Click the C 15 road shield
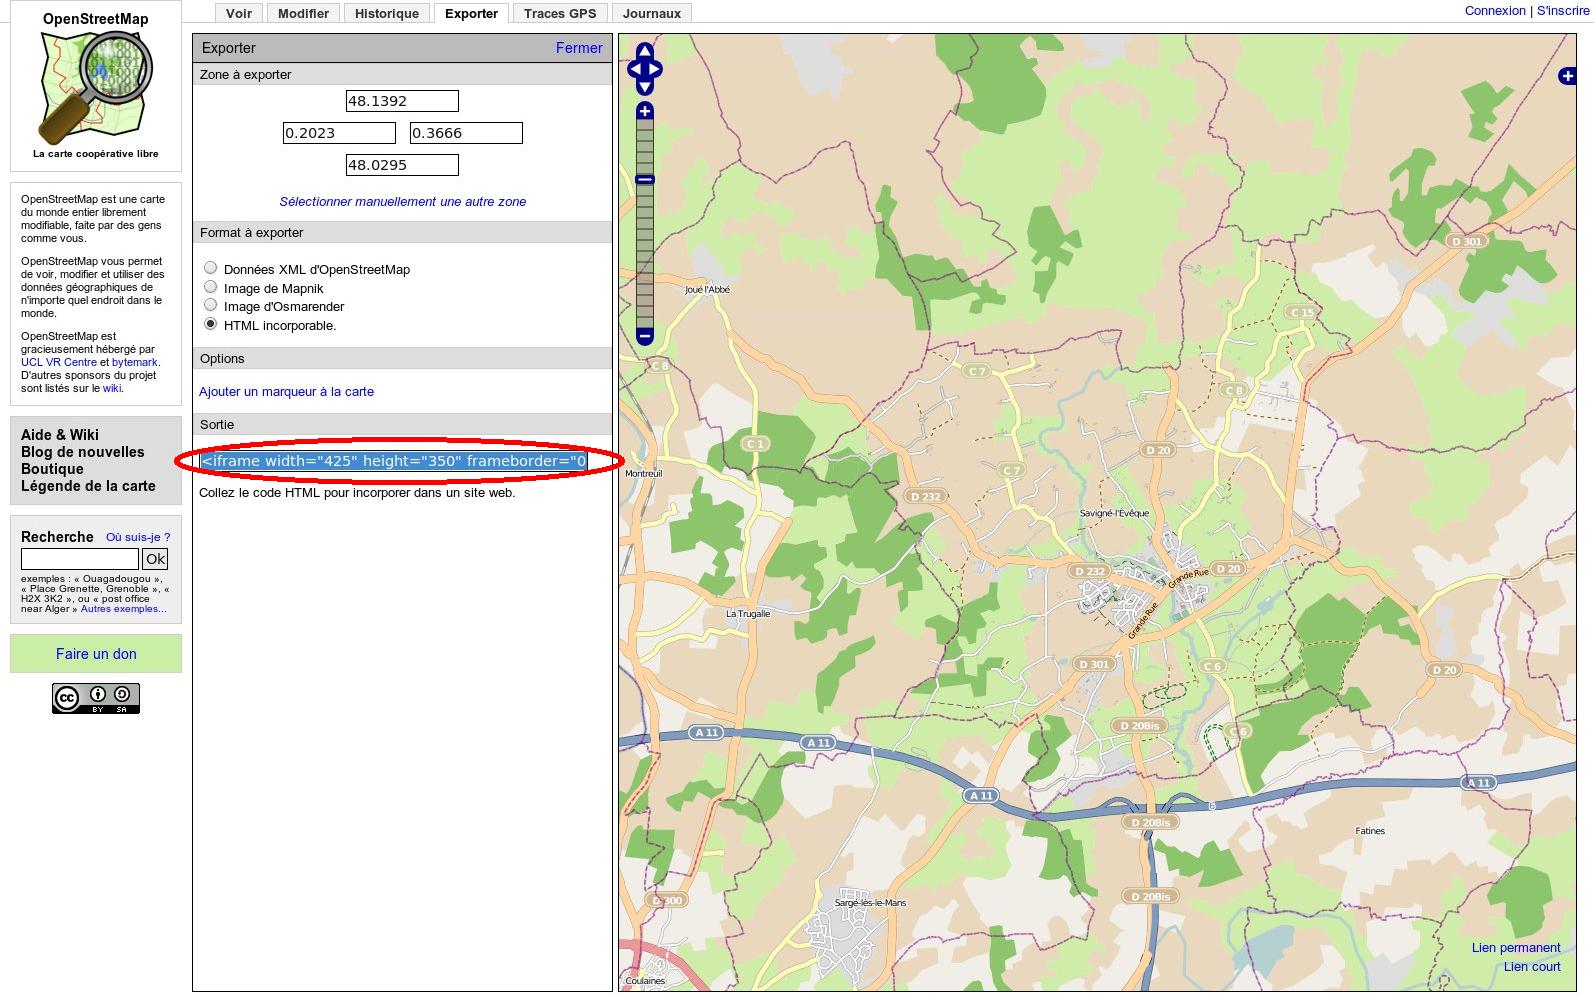Viewport: 1594px width, 997px height. coord(1303,313)
